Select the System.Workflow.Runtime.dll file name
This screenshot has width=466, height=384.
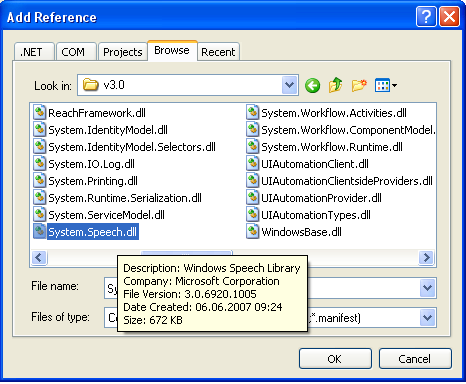click(332, 147)
